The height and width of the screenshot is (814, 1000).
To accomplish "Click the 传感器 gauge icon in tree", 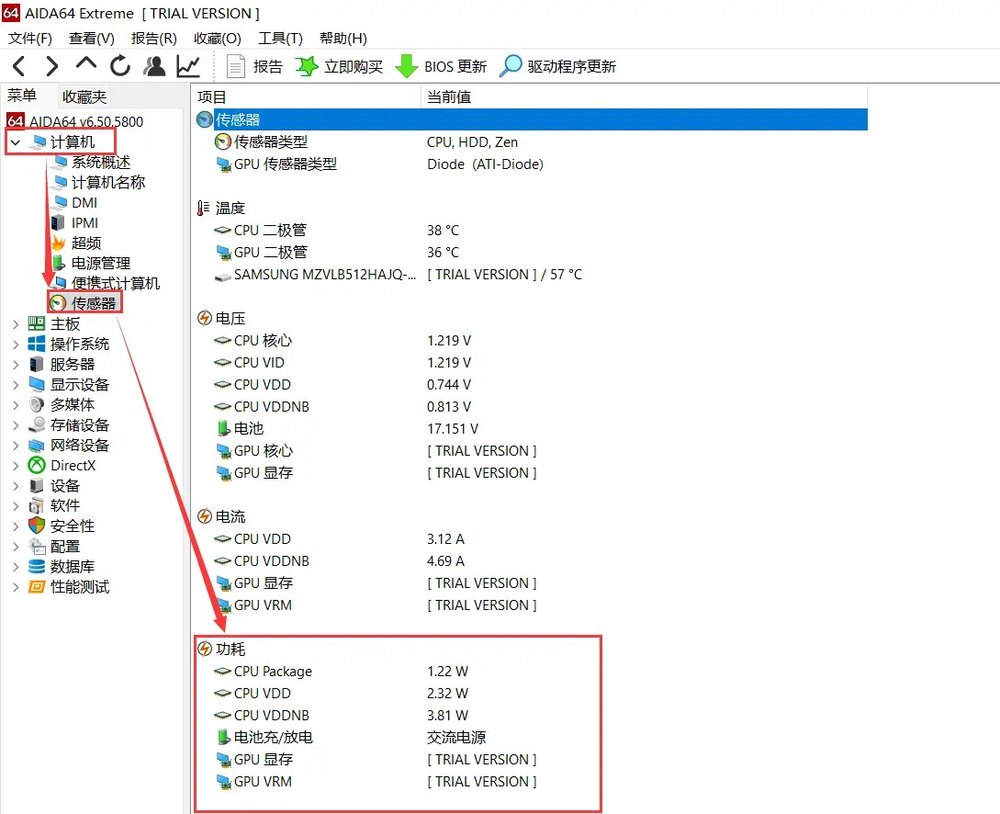I will tap(59, 302).
